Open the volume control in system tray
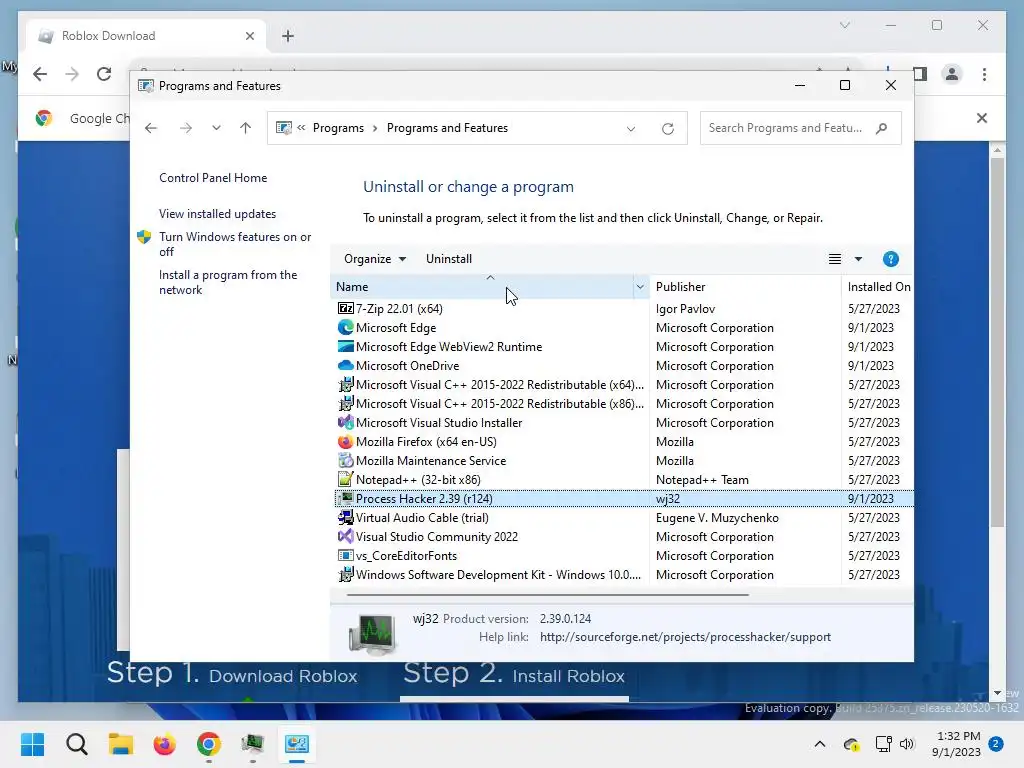1024x768 pixels. (906, 744)
